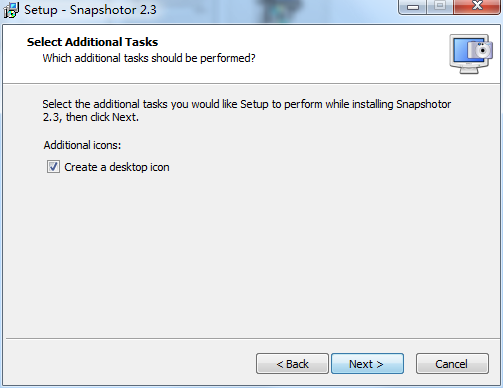
Task: Return to previous page with < Back
Action: click(x=292, y=364)
